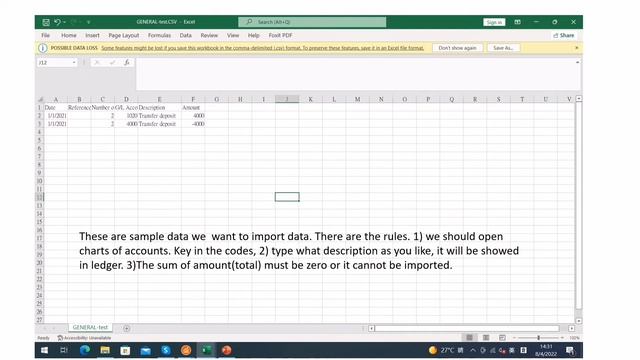This screenshot has width=640, height=360.
Task: Click the Save icon in title bar
Action: tap(46, 22)
